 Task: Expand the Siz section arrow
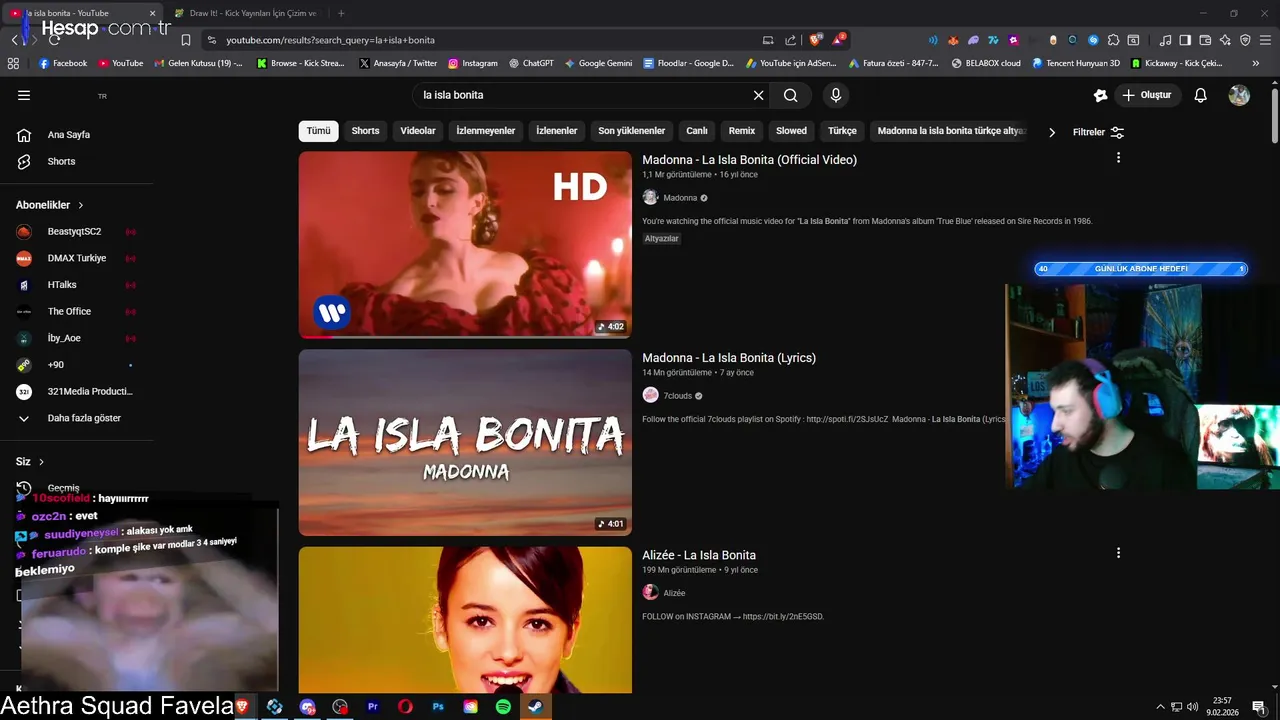pos(42,462)
